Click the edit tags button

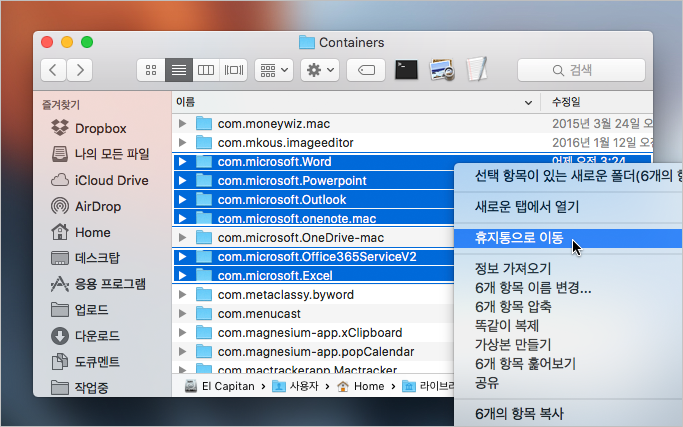point(366,70)
